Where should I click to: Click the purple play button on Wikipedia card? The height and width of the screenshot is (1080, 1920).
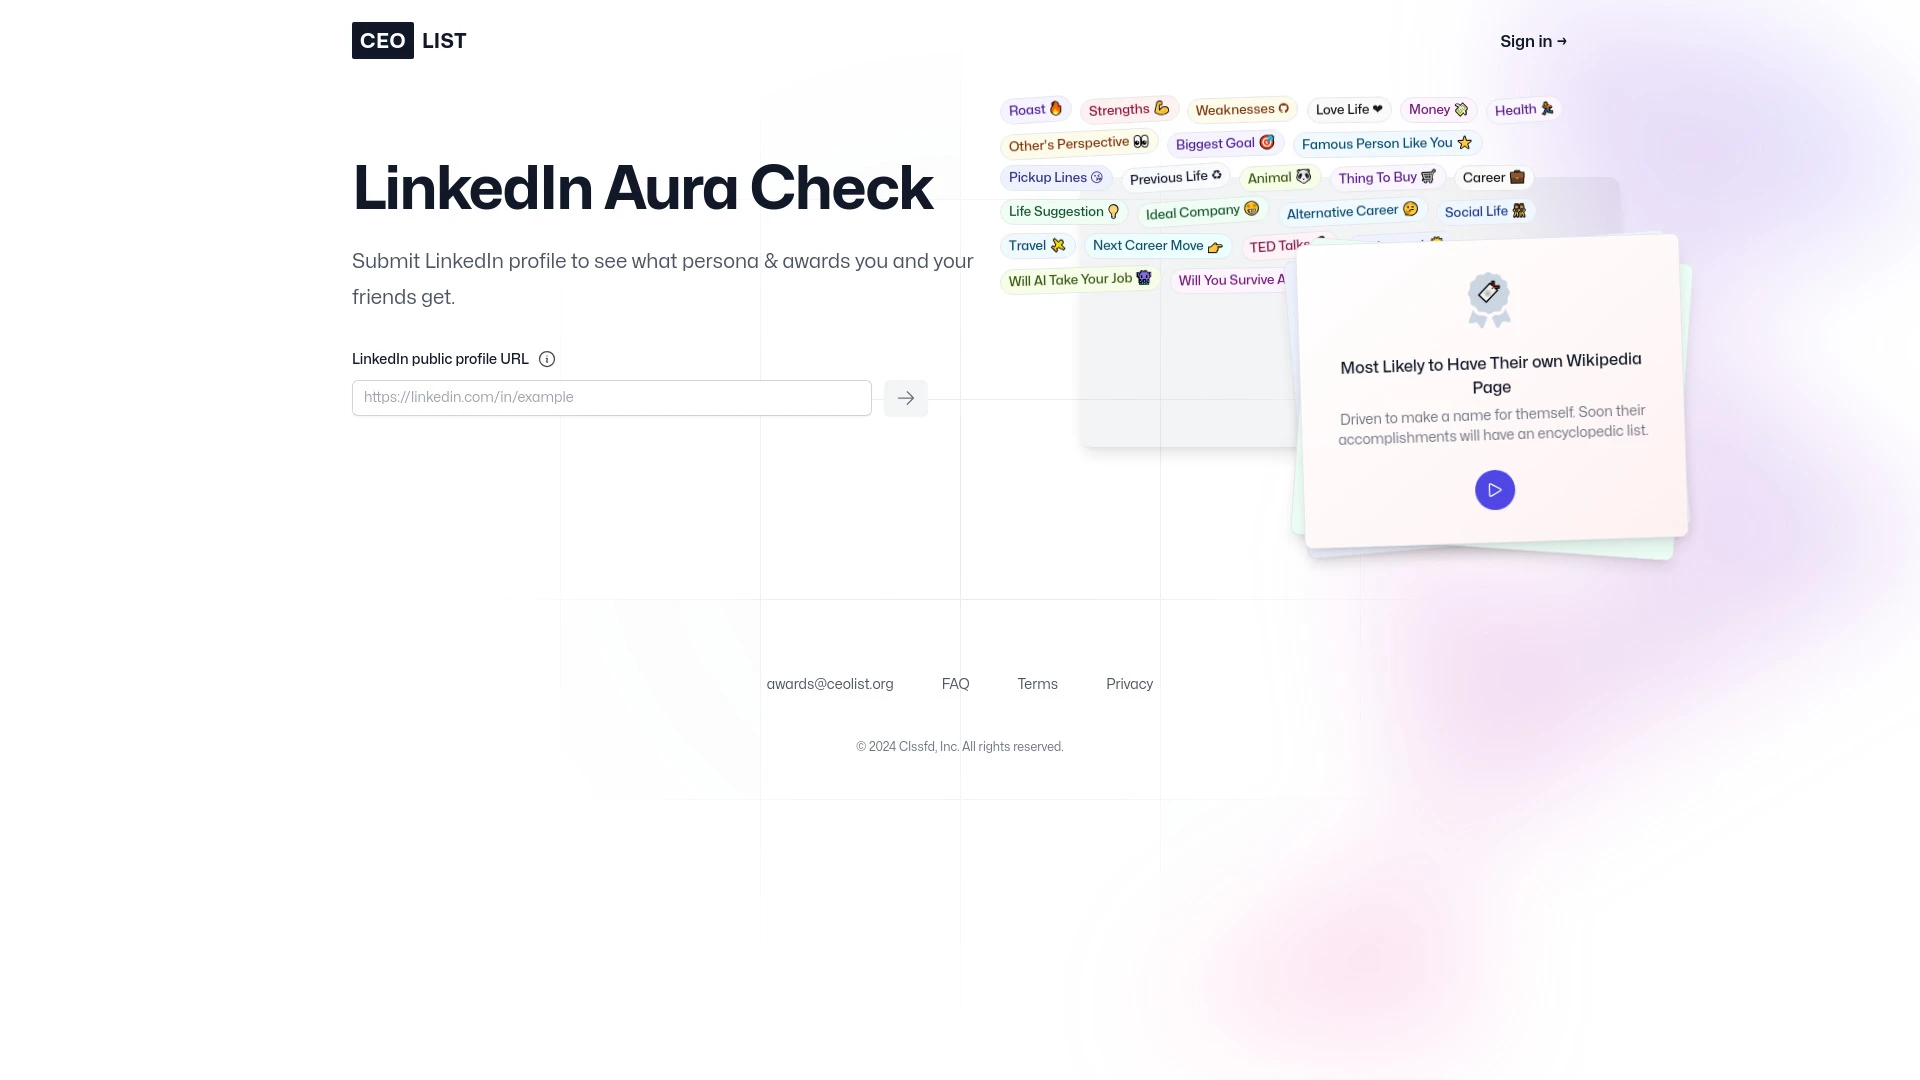(1495, 489)
